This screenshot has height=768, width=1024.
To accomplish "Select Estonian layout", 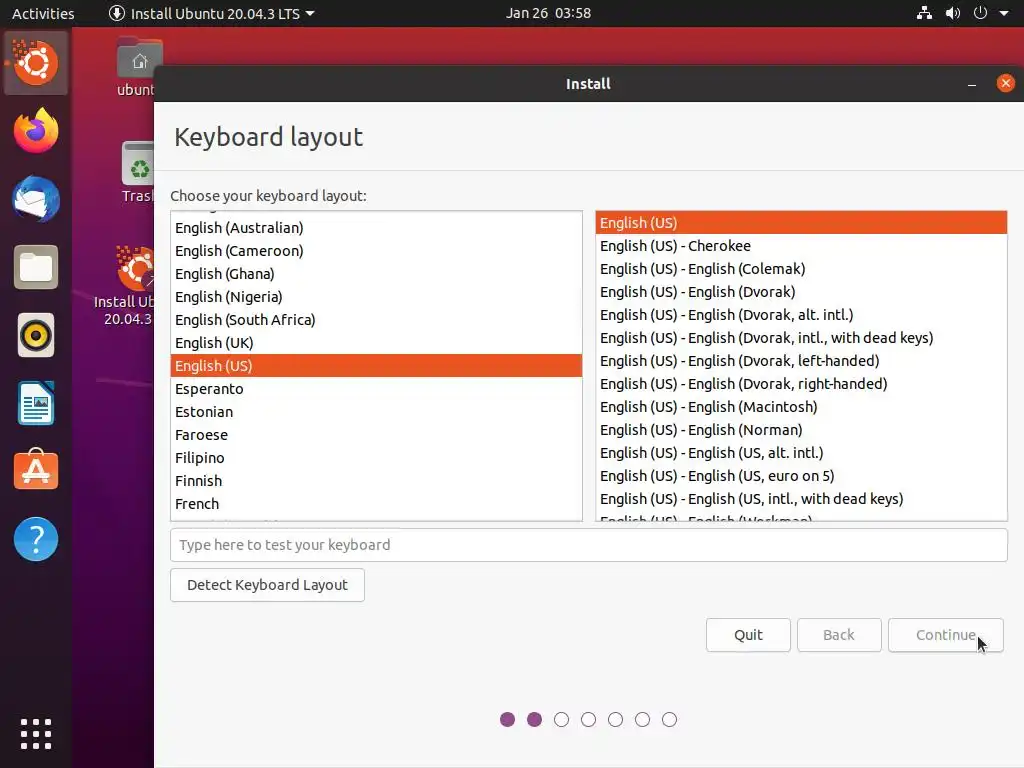I will point(376,411).
